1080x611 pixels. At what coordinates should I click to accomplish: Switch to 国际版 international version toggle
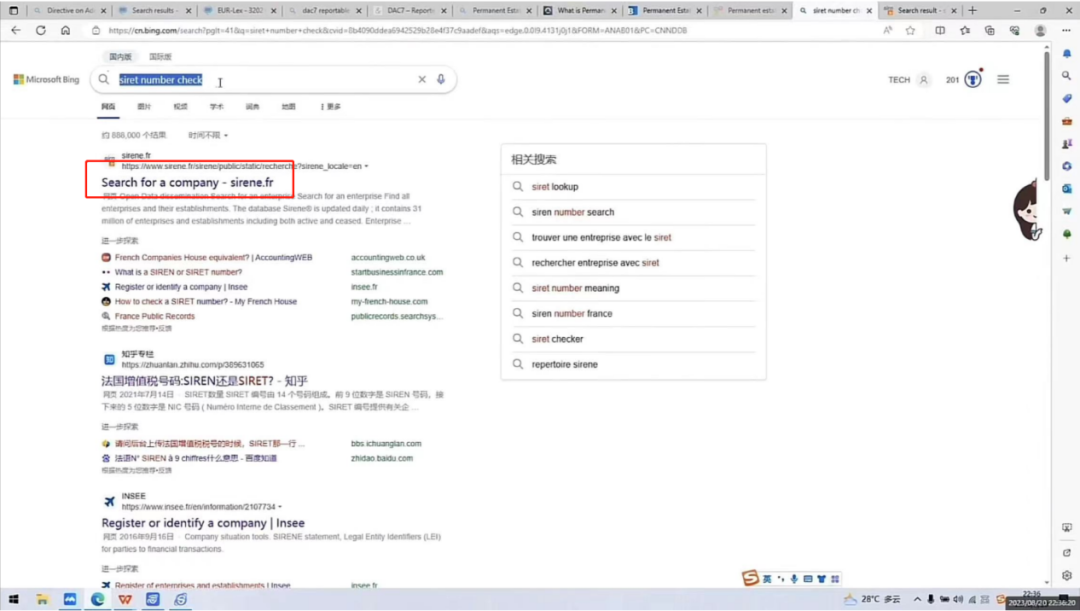pos(160,56)
